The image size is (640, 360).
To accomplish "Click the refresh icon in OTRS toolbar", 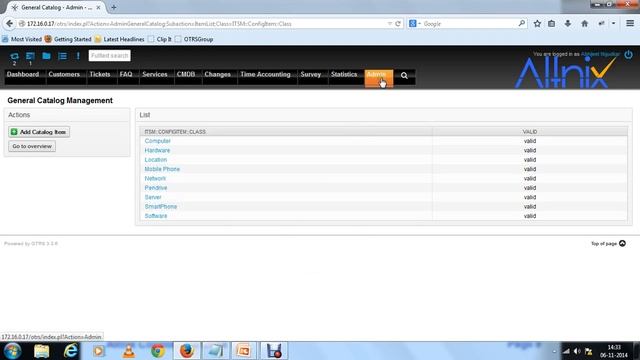I will point(14,56).
